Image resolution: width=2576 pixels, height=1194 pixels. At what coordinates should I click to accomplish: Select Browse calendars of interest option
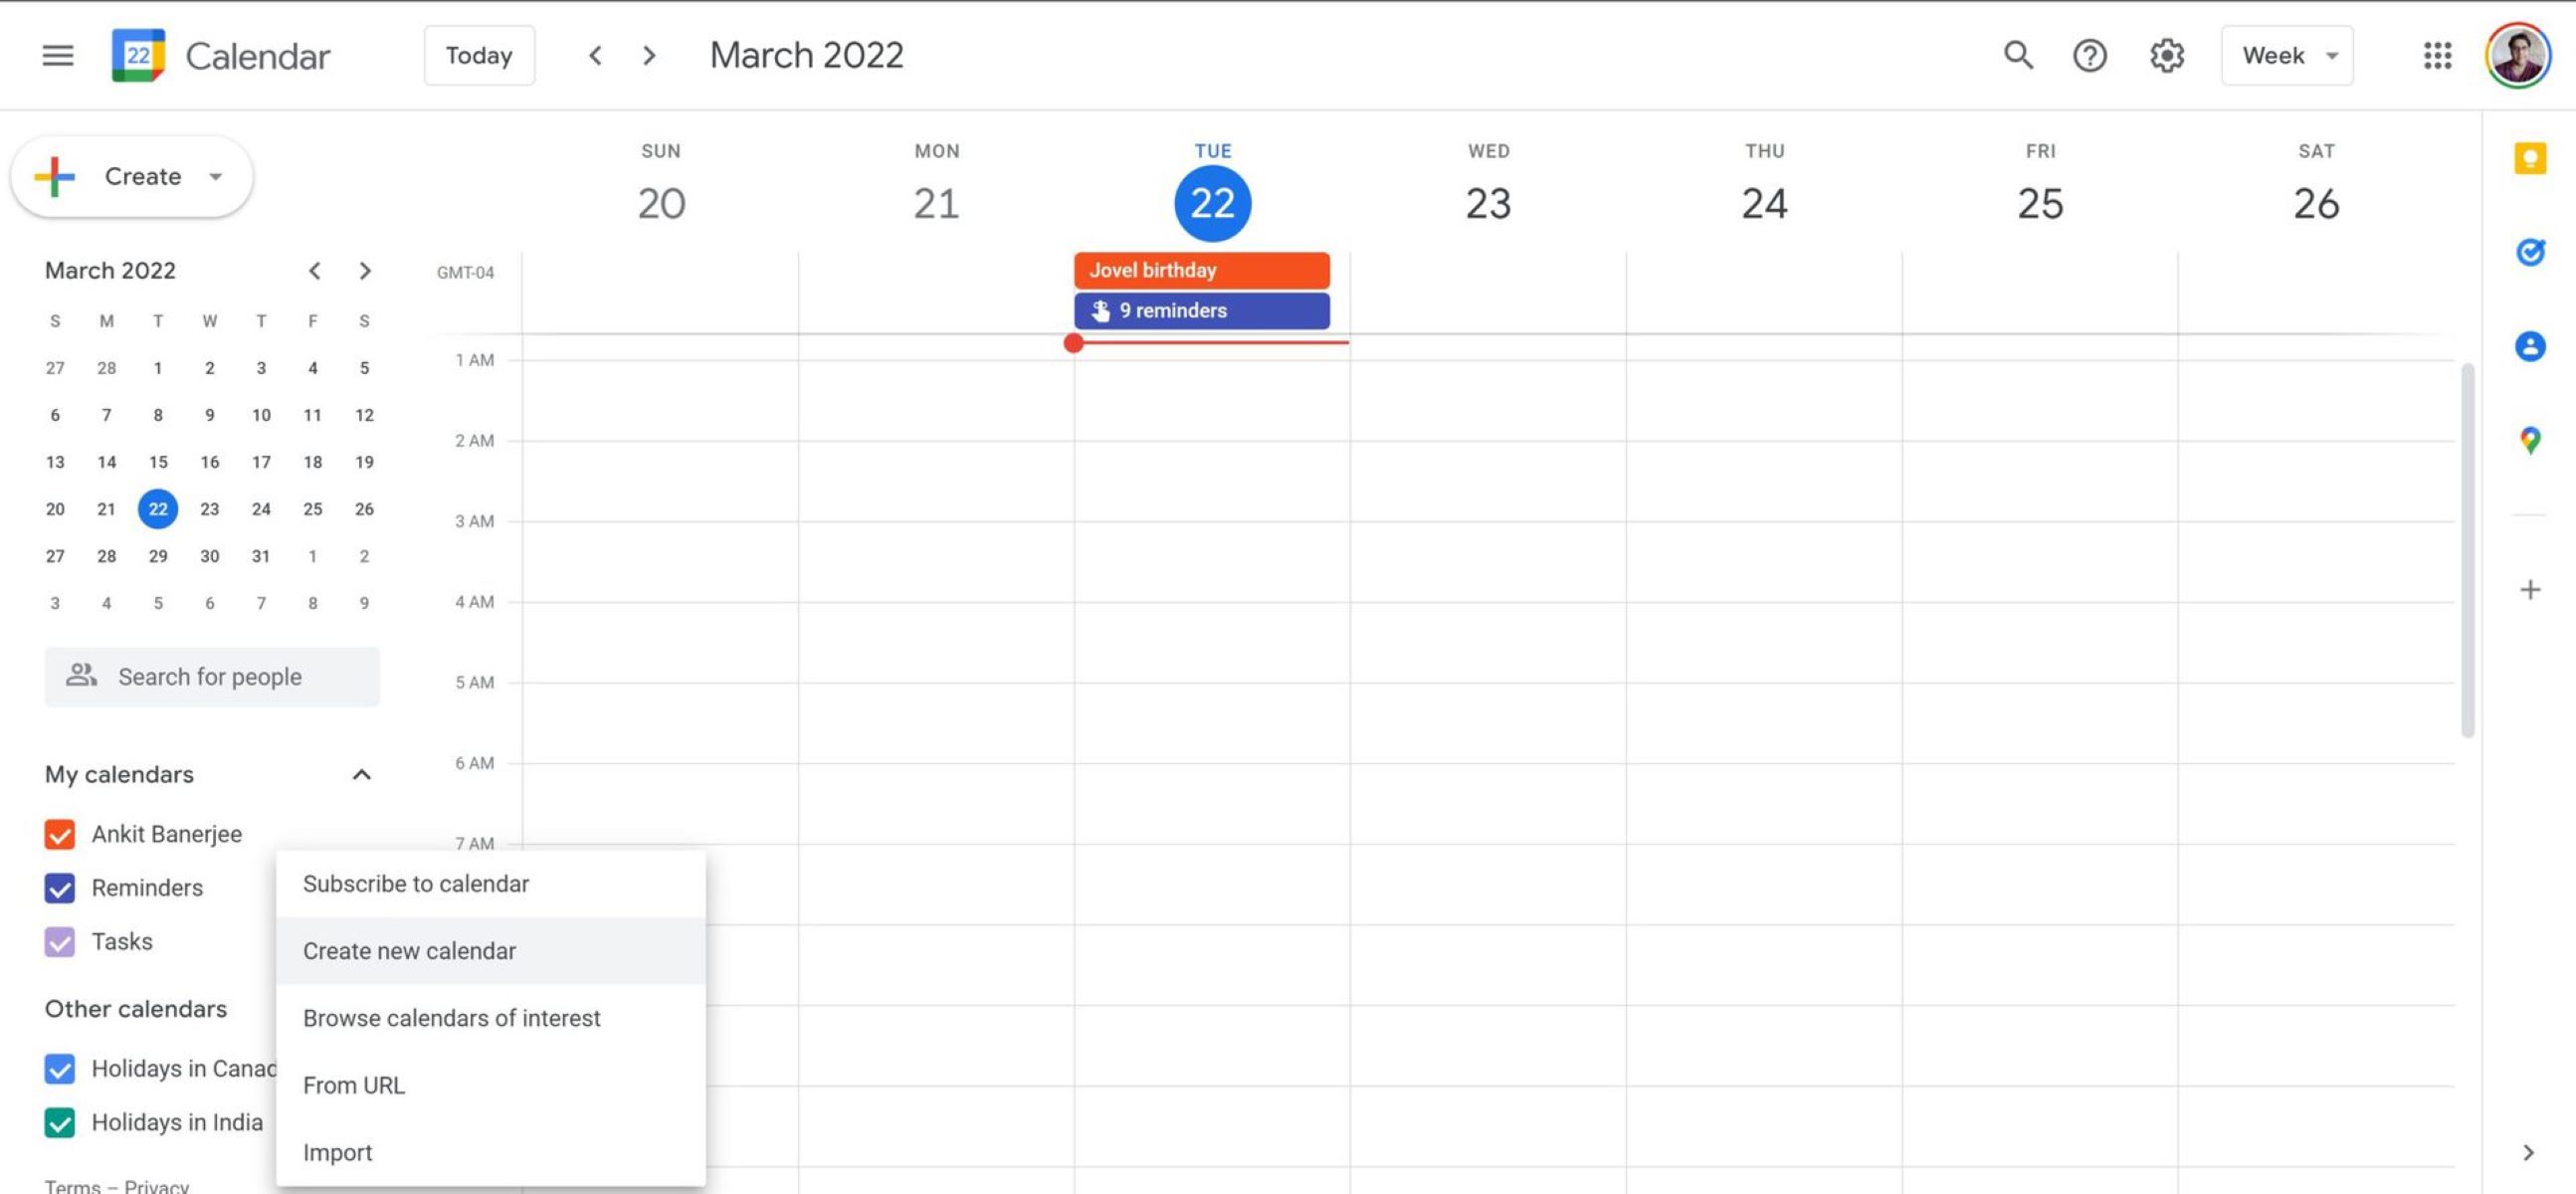452,1017
